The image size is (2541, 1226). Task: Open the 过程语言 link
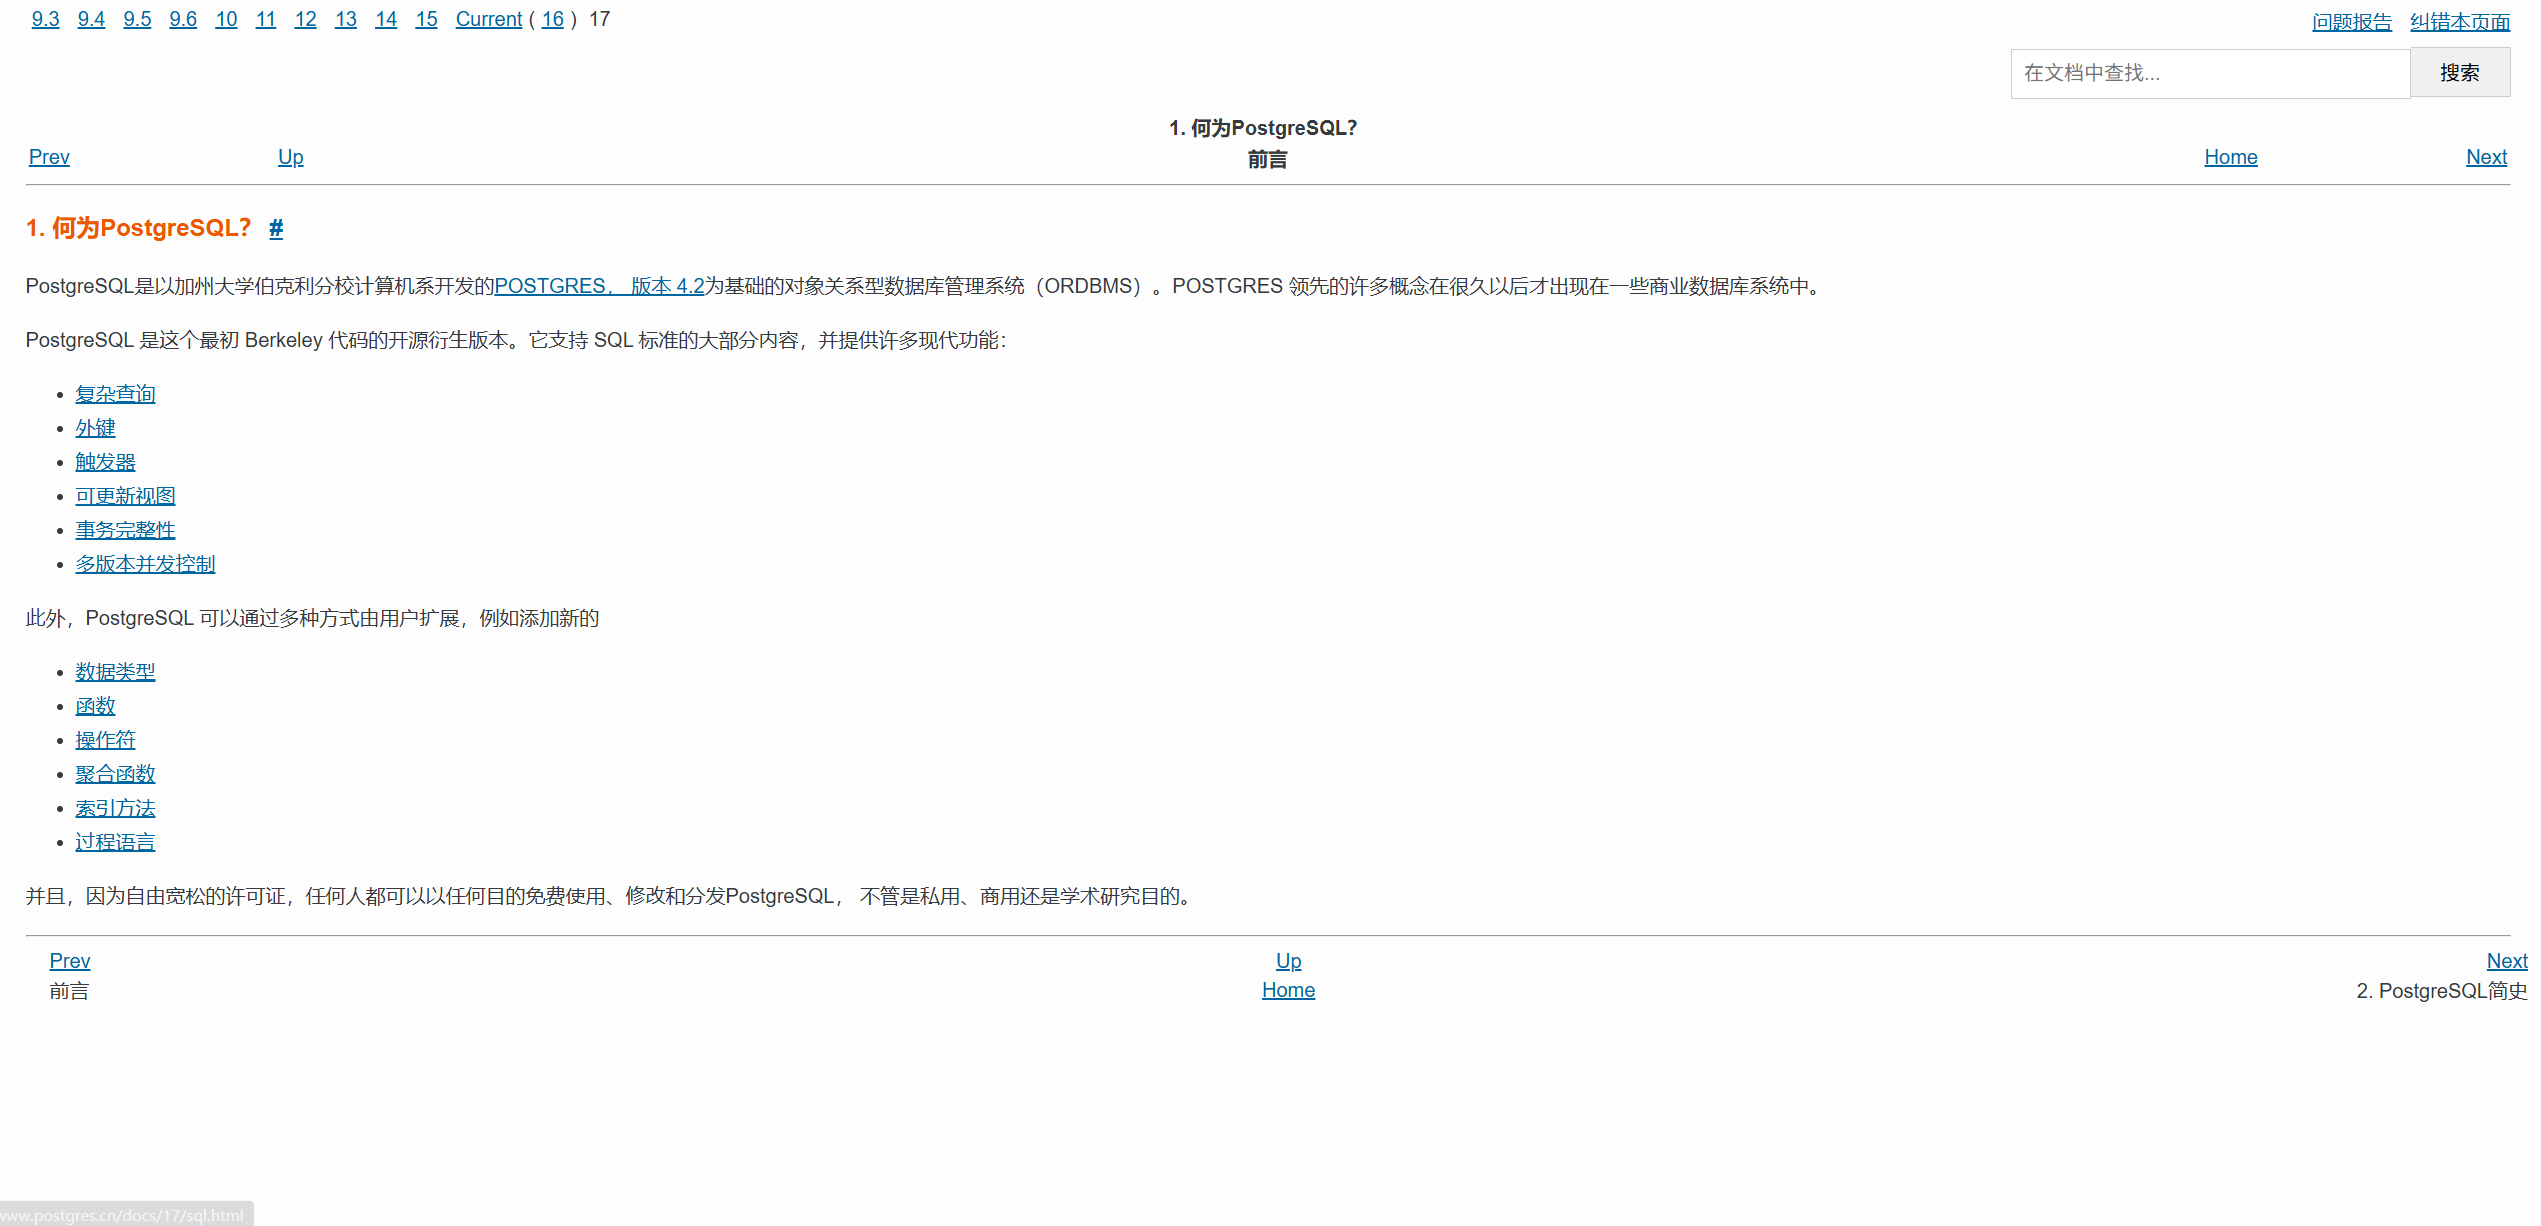(x=115, y=842)
